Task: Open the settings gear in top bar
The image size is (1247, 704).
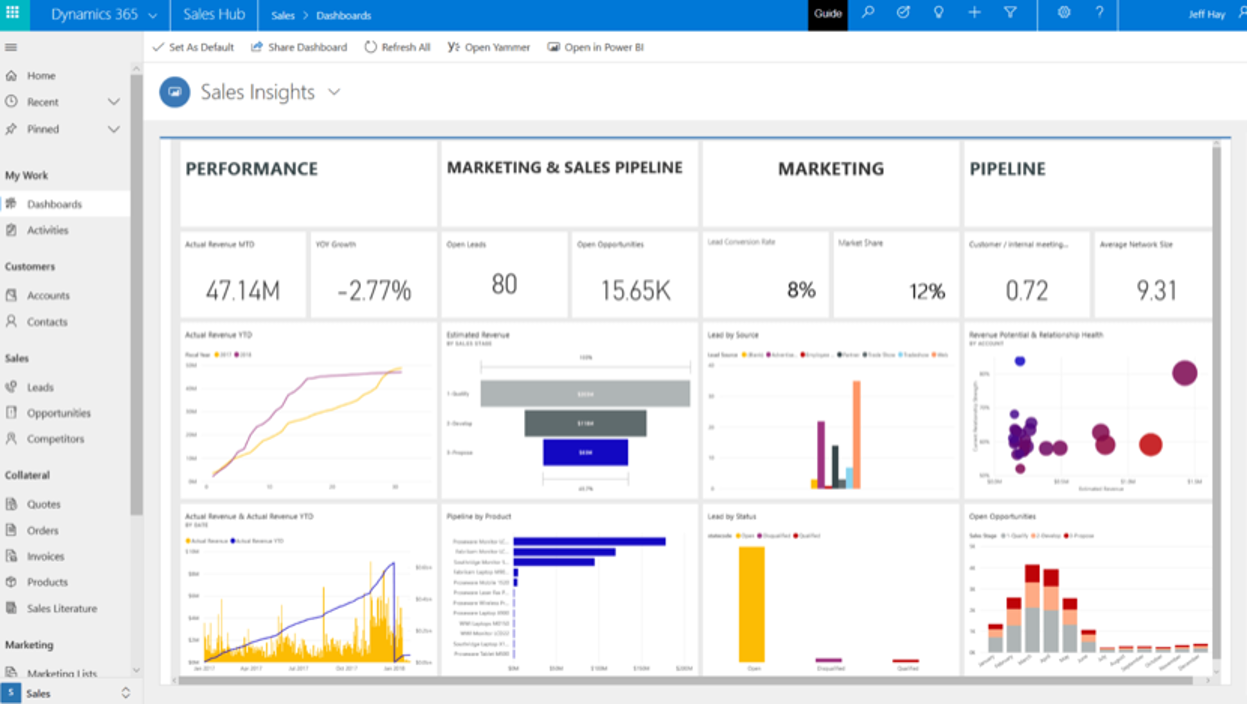Action: [x=1064, y=13]
